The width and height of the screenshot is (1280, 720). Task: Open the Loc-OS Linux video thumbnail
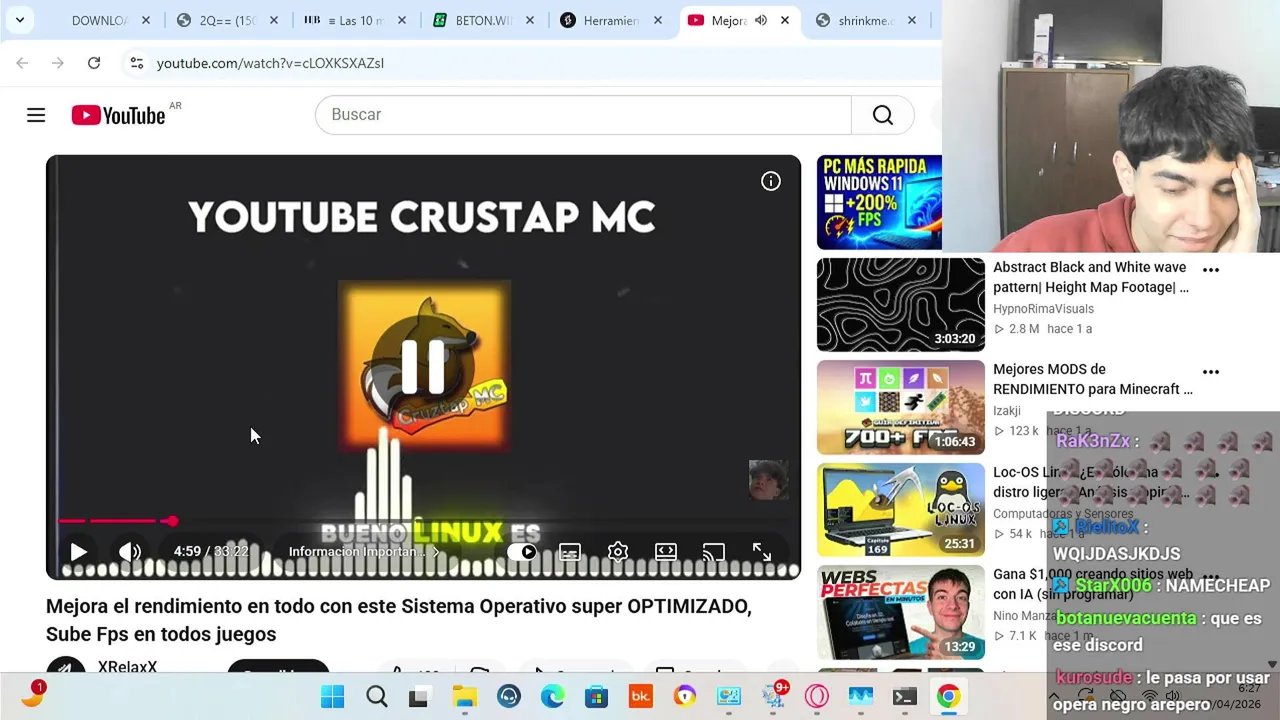[901, 509]
